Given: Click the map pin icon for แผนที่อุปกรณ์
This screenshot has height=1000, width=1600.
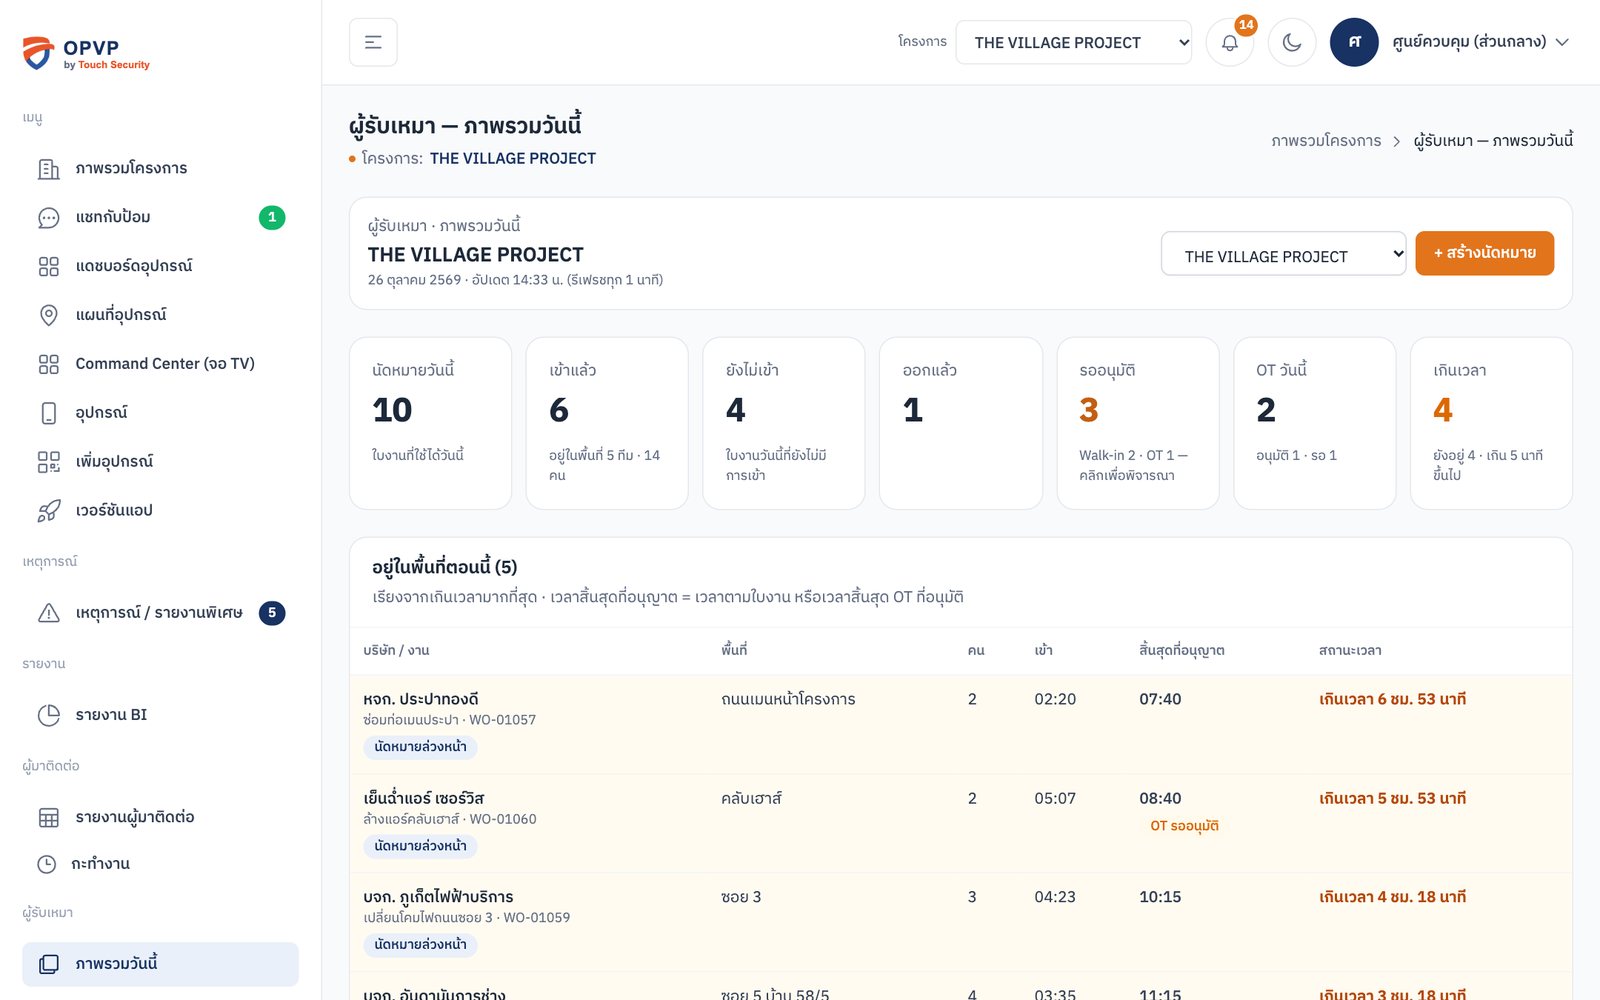Looking at the screenshot, I should [x=48, y=315].
